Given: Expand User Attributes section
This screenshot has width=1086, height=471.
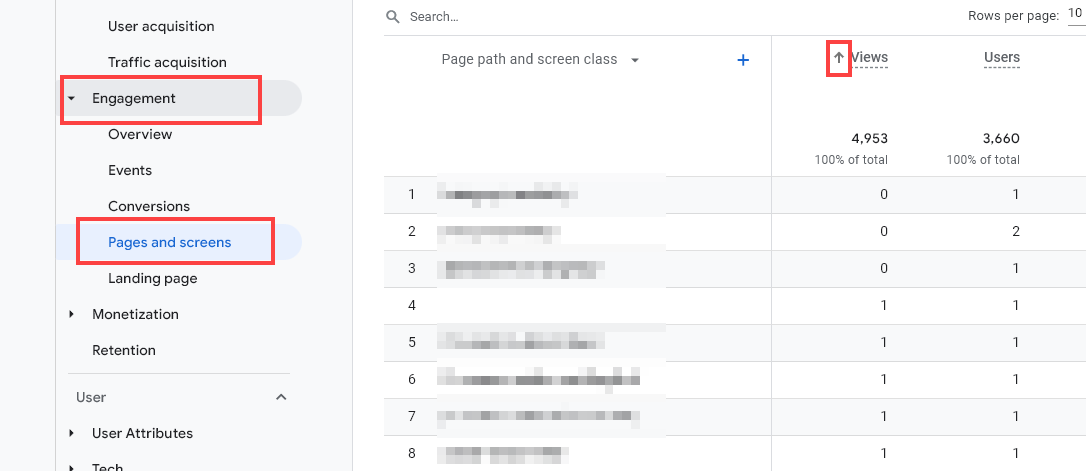Looking at the screenshot, I should pyautogui.click(x=72, y=433).
